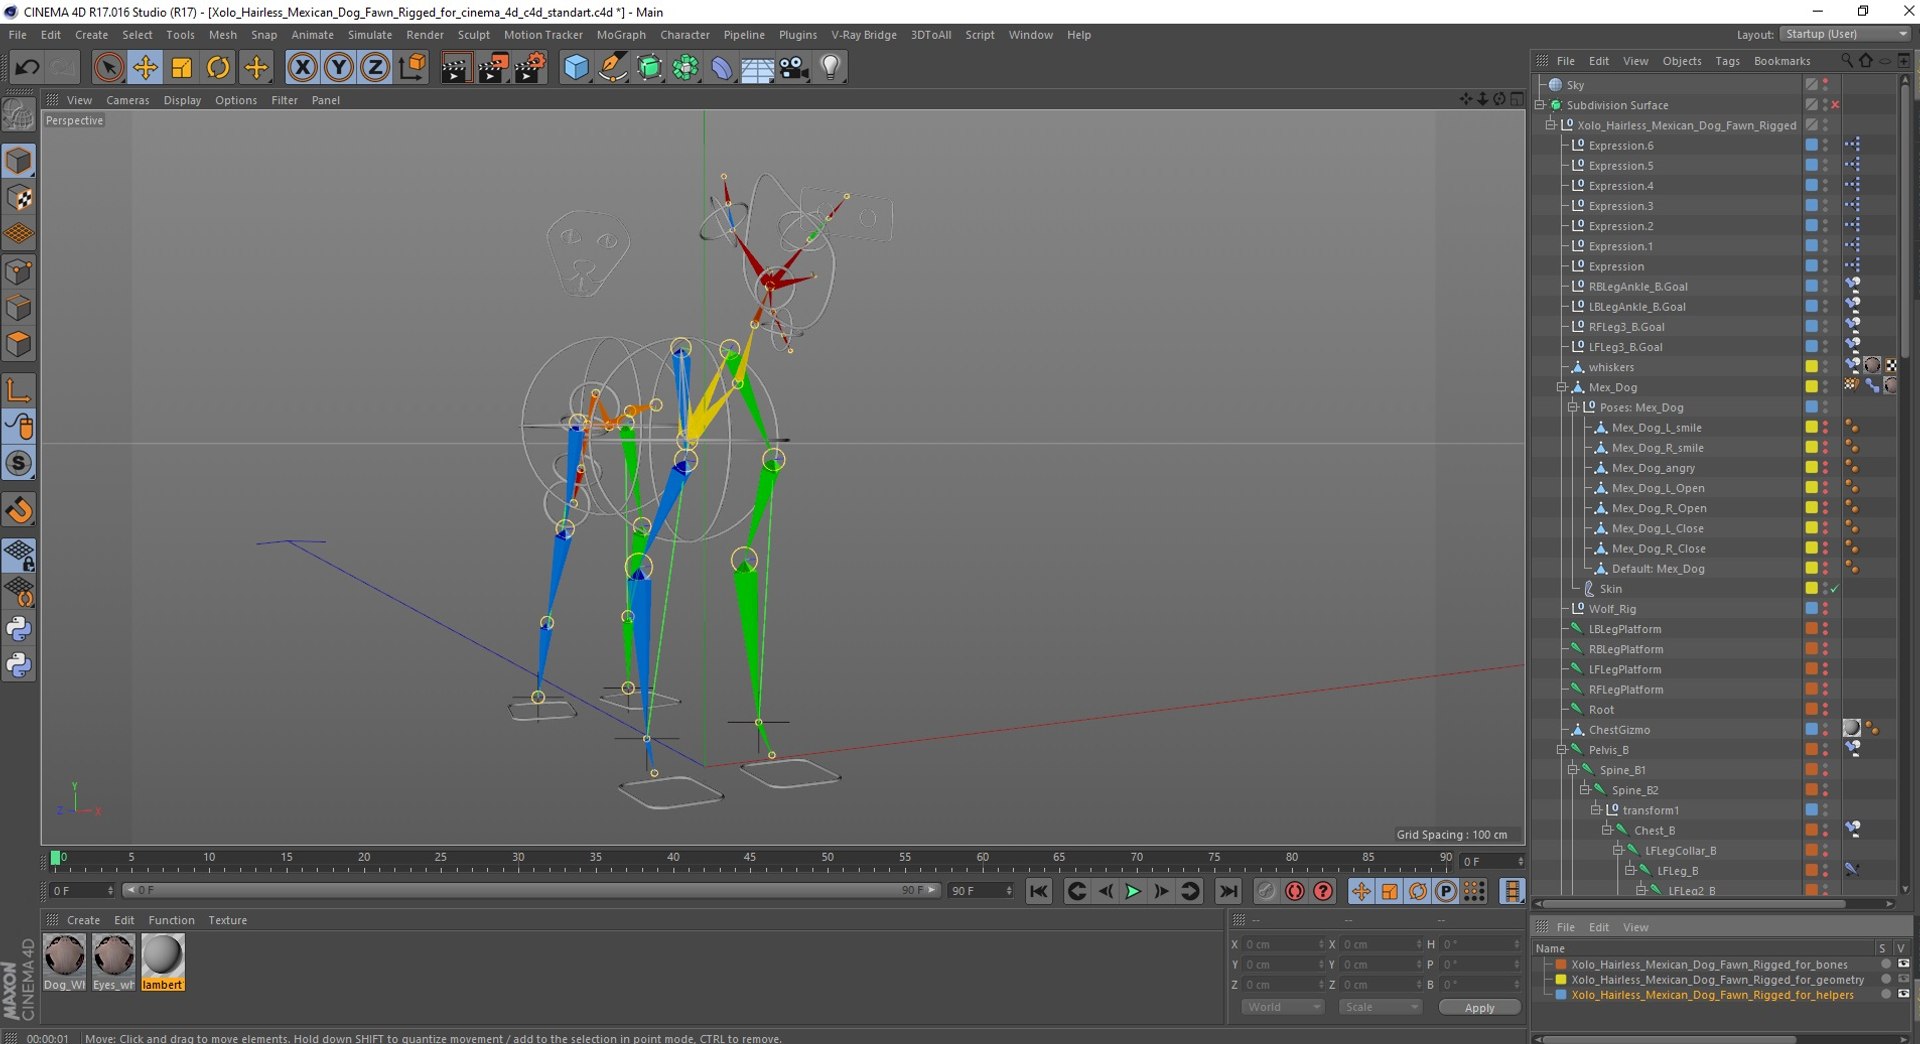This screenshot has height=1044, width=1920.
Task: Render the current view with clapperboard icon
Action: [x=455, y=67]
